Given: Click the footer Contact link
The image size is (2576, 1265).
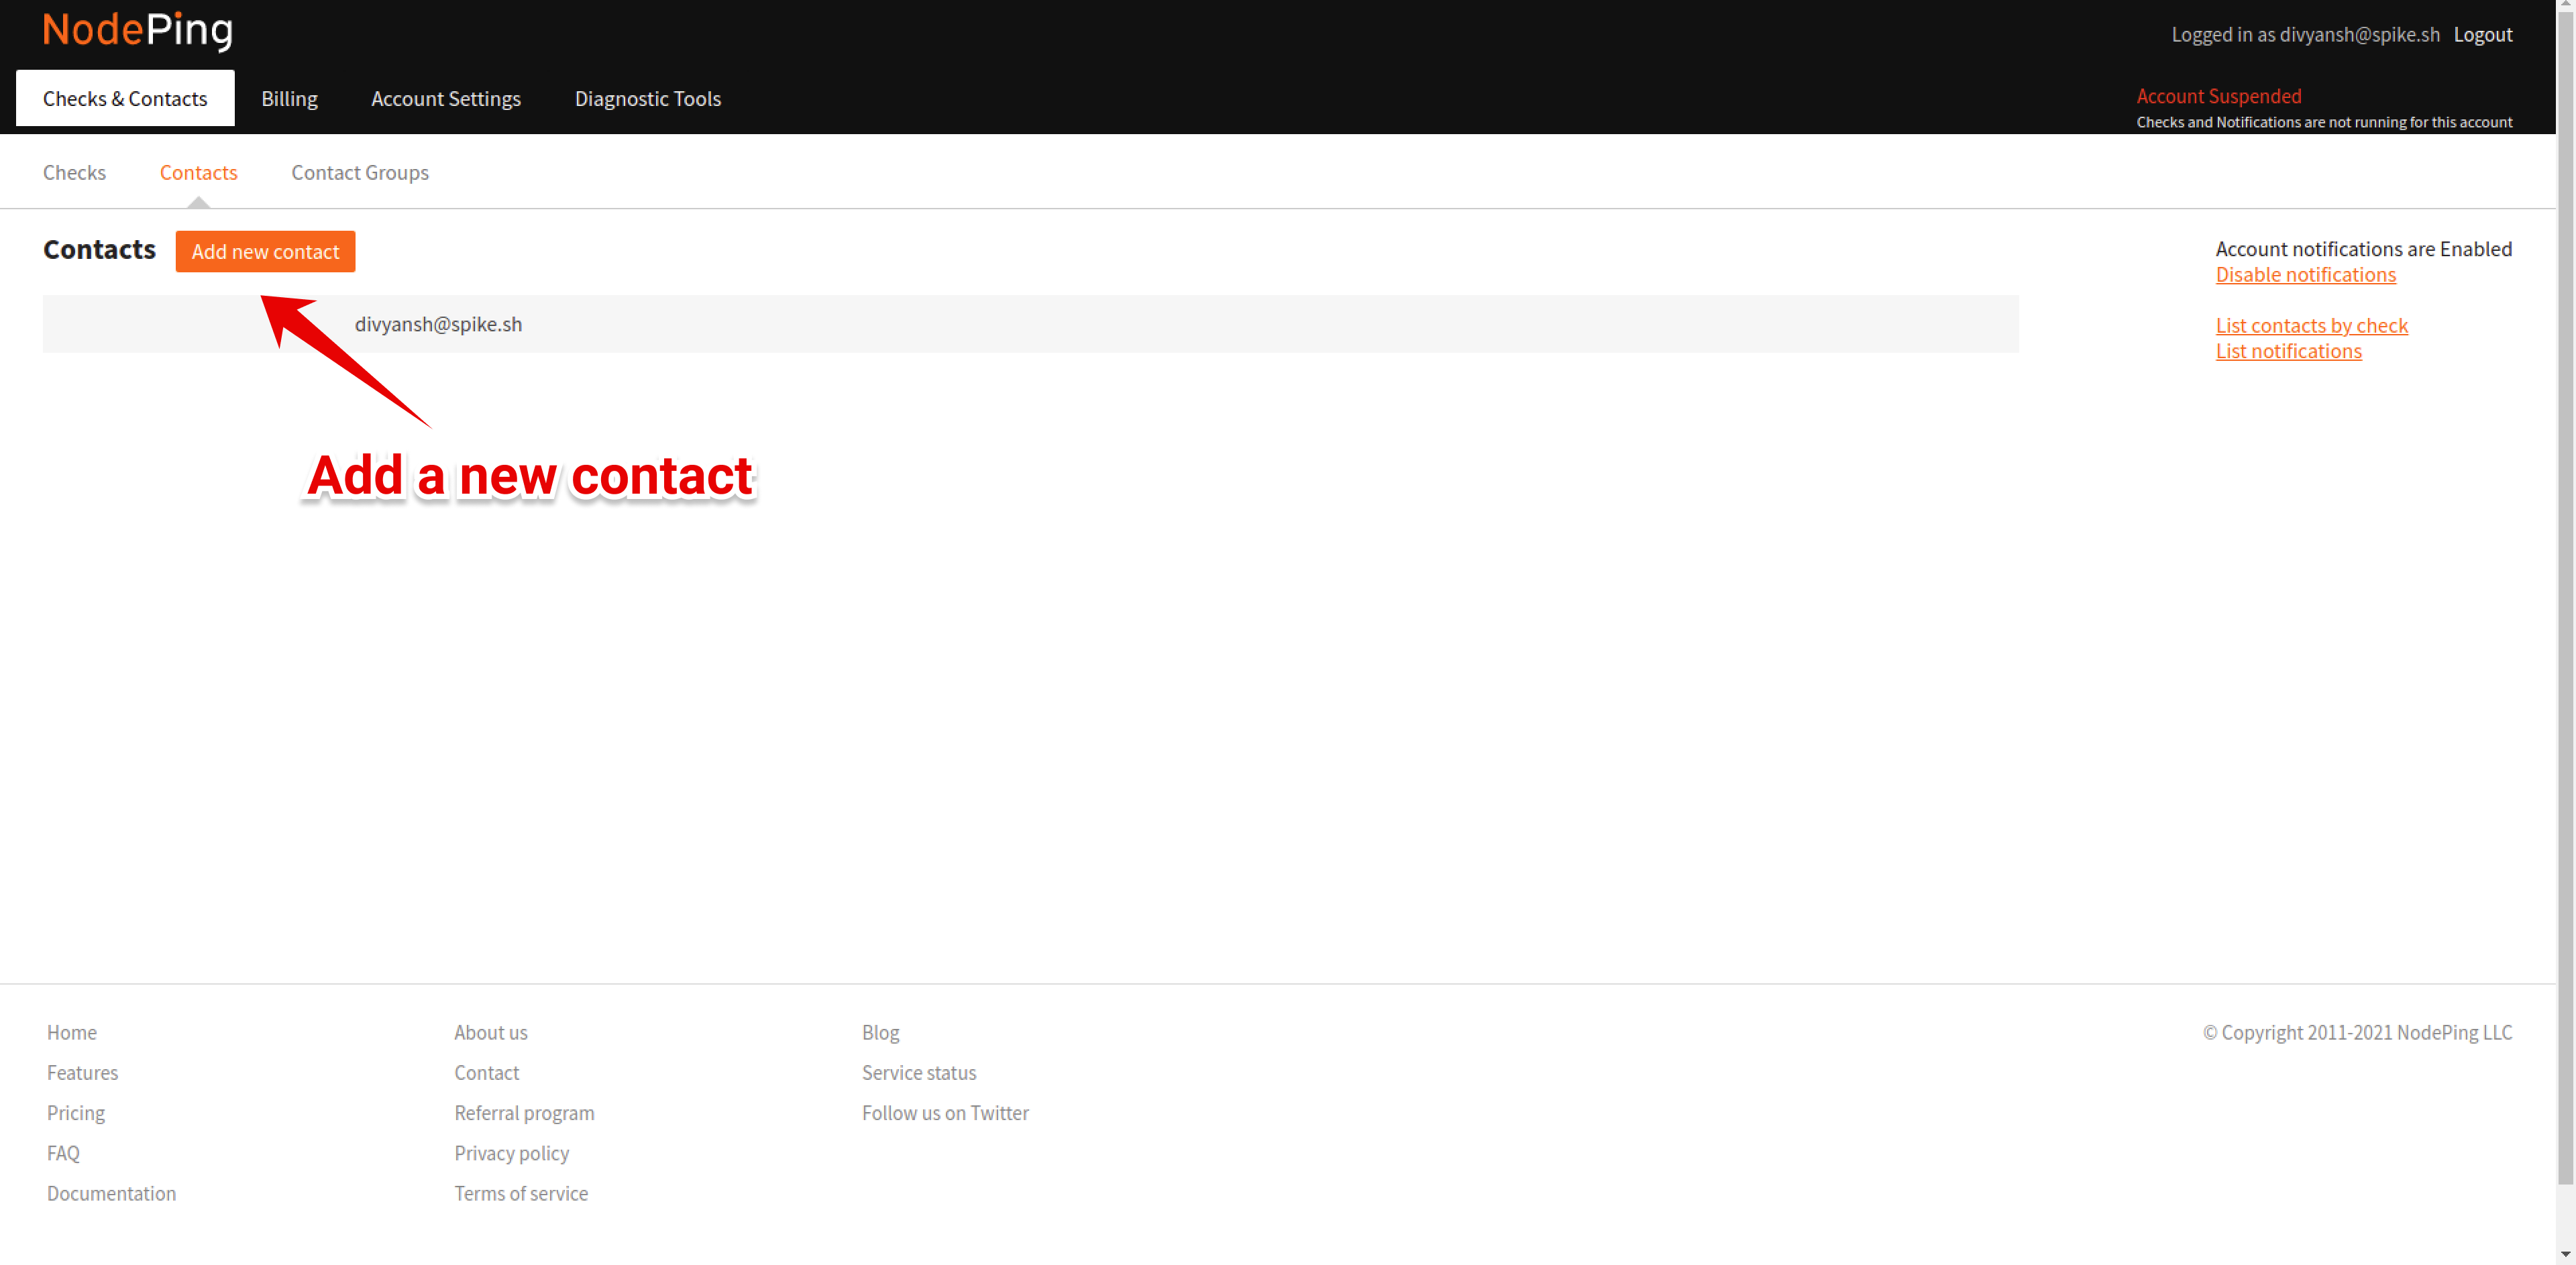Looking at the screenshot, I should 487,1072.
